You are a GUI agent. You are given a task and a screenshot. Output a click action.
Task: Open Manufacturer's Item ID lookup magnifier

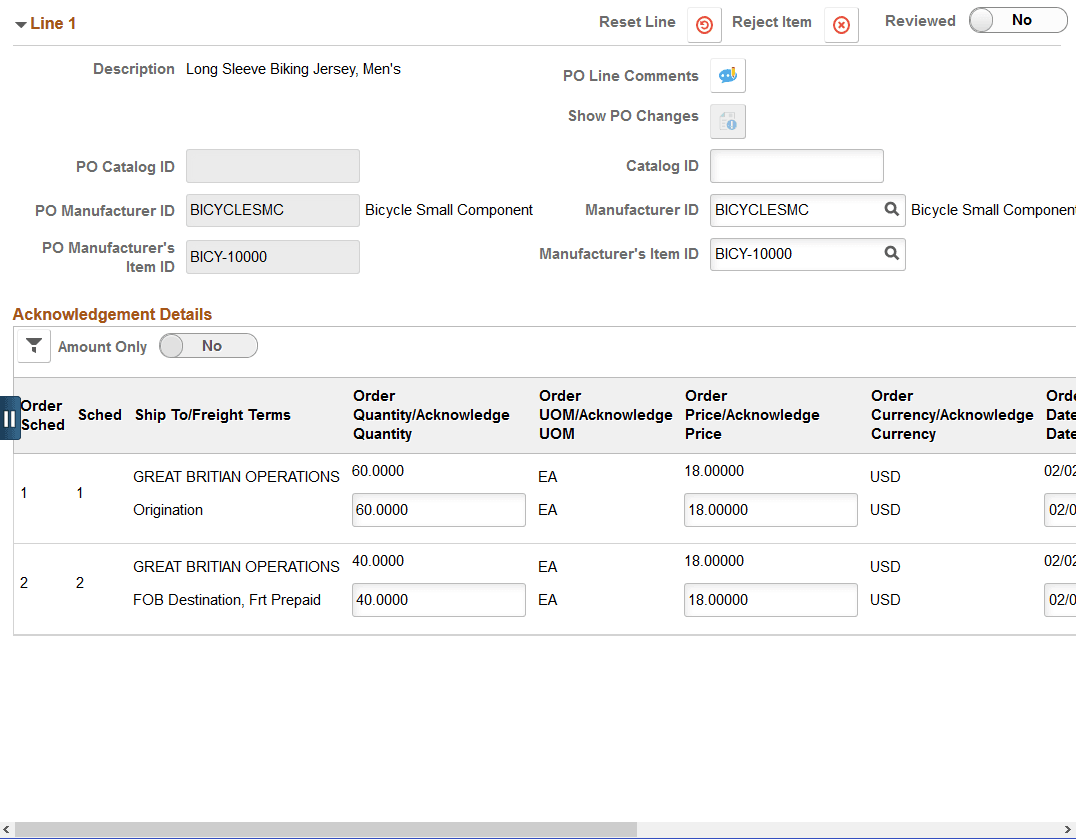click(x=891, y=253)
